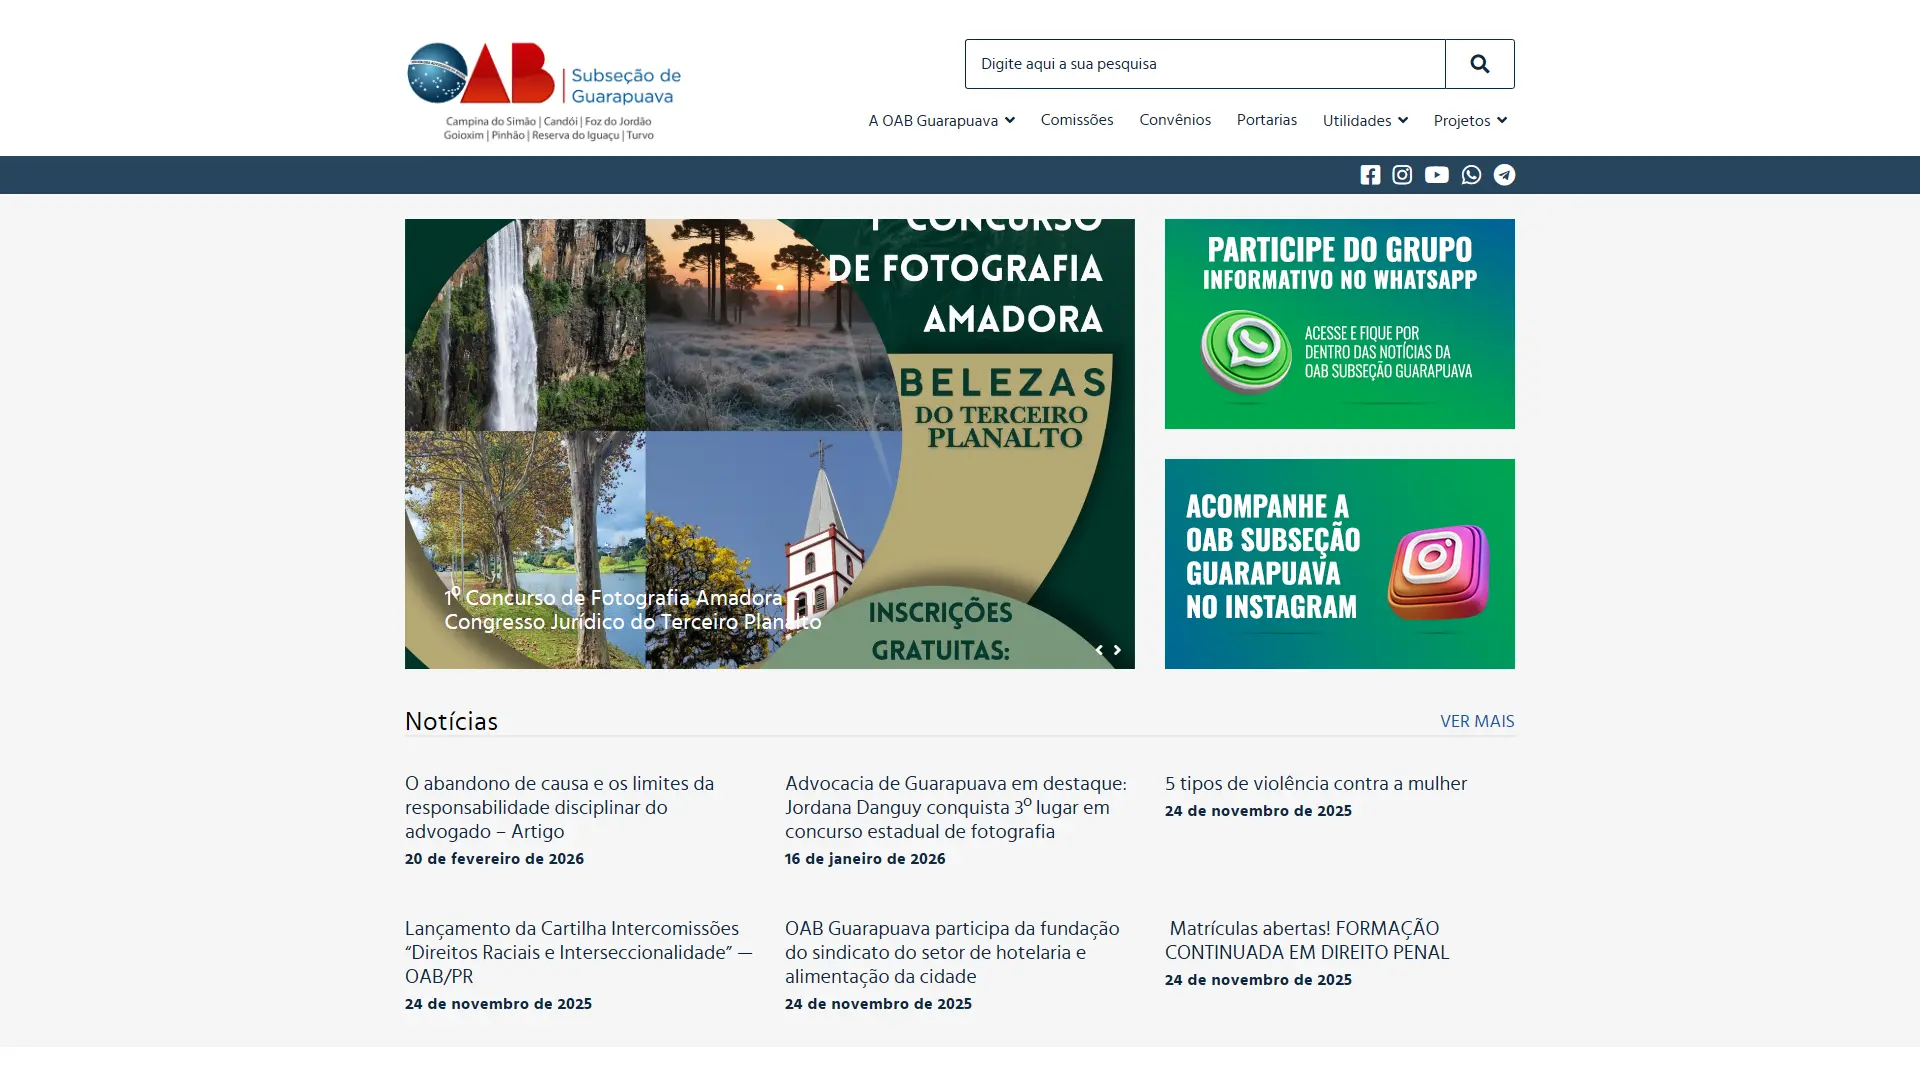Click the magnifier search button
1920x1080 pixels.
click(1479, 64)
